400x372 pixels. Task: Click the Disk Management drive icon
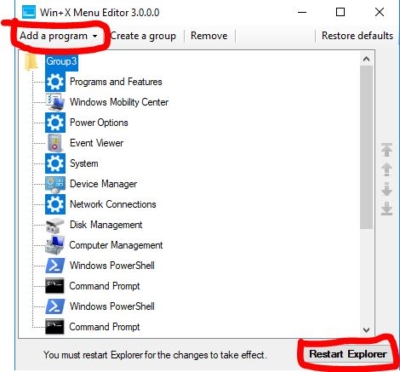(55, 225)
